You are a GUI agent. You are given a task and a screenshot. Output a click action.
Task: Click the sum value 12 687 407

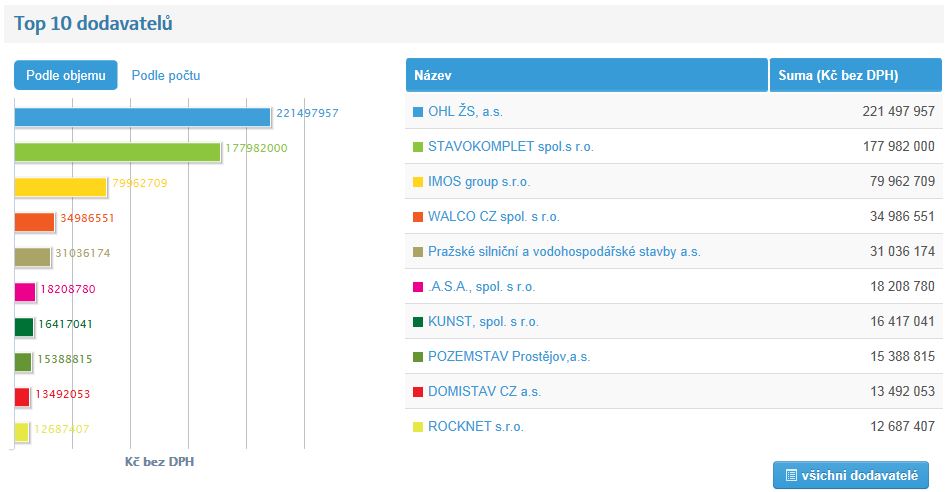coord(902,427)
